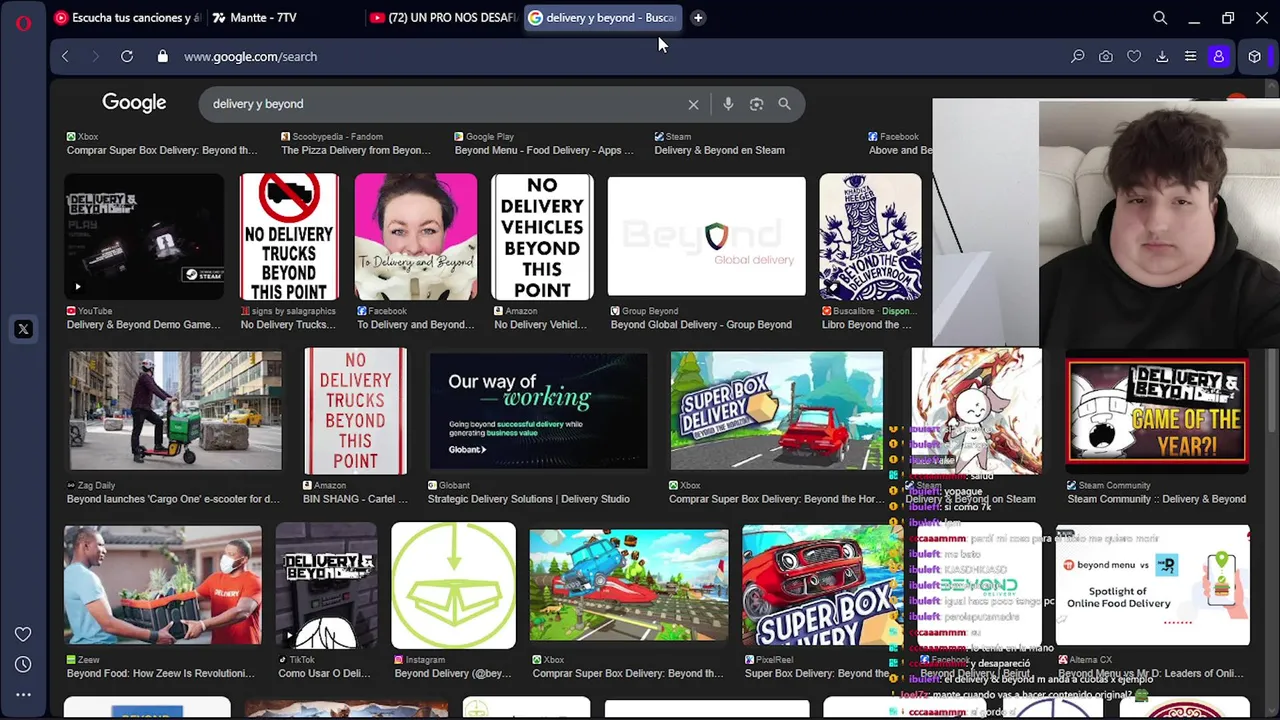The width and height of the screenshot is (1280, 720).
Task: Open 'To Delivery and Beyond' pink image
Action: click(416, 236)
